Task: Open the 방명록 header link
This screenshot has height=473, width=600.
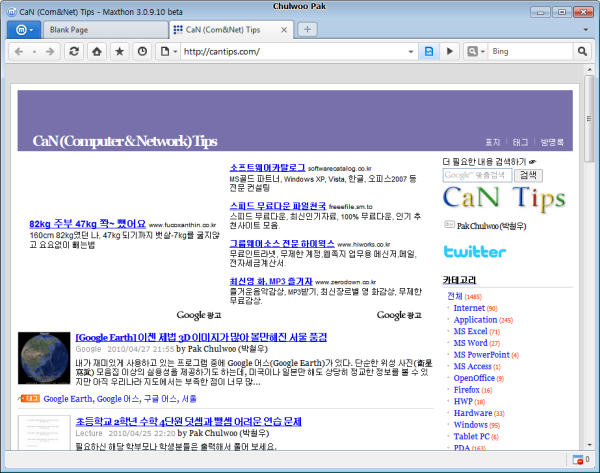Action: click(552, 142)
